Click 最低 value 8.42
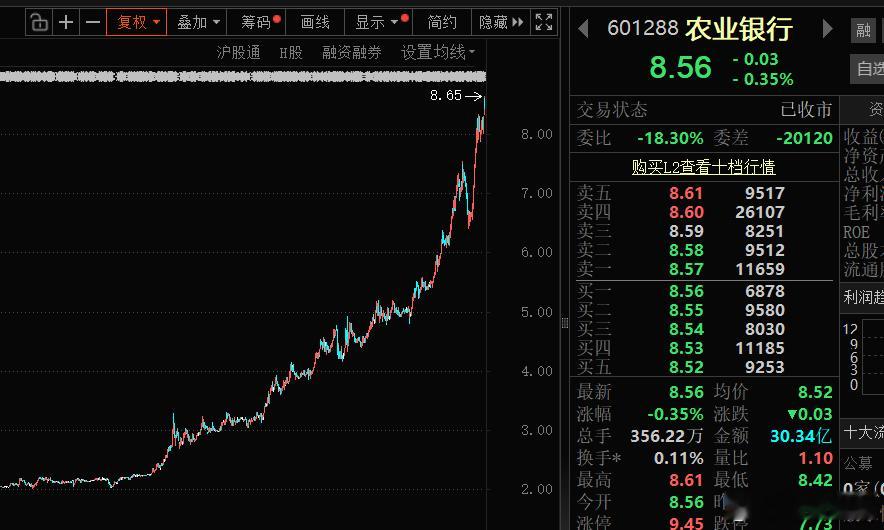Viewport: 884px width, 530px height. (815, 480)
